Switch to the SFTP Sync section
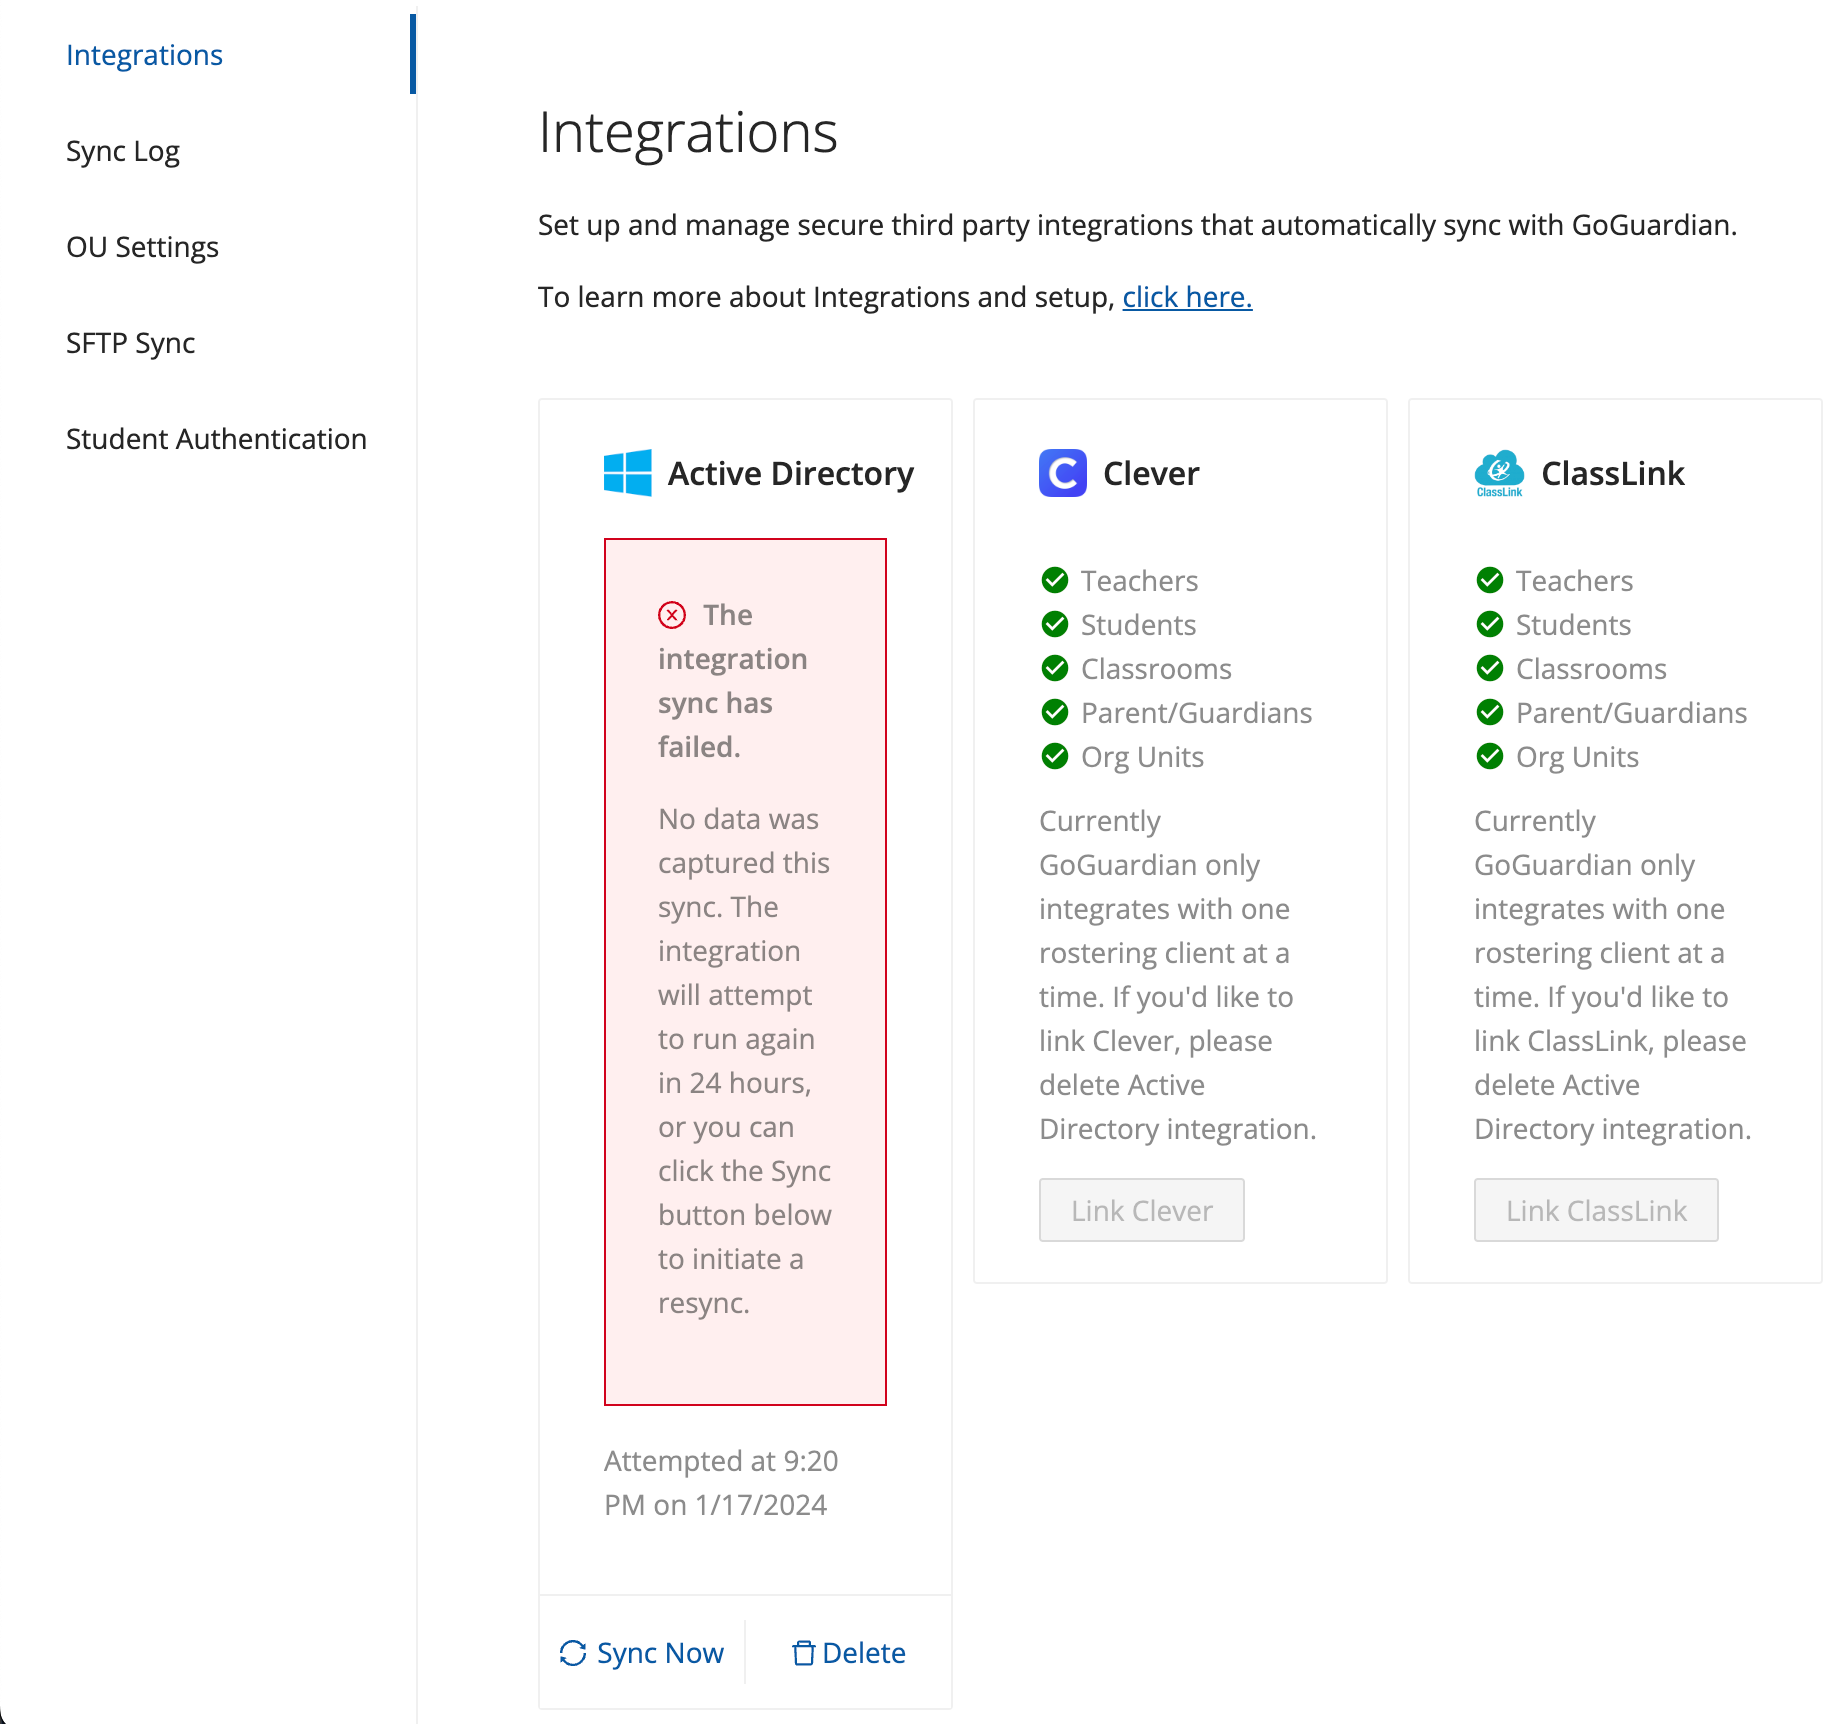Image resolution: width=1838 pixels, height=1724 pixels. point(131,343)
